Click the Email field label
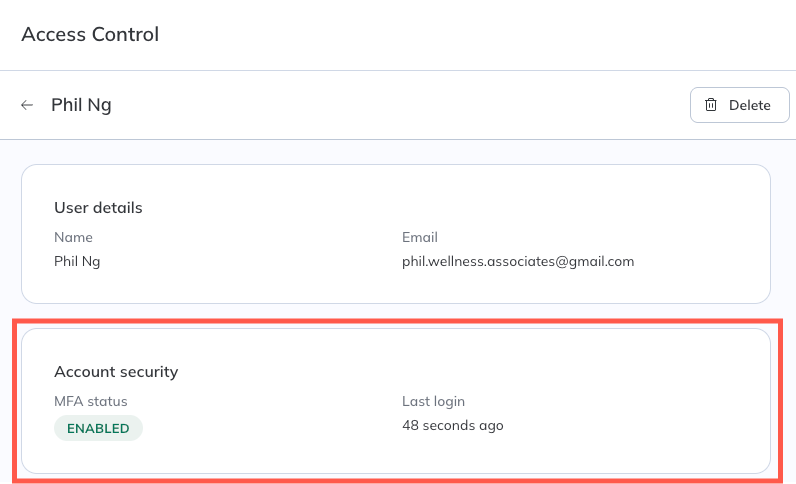Image resolution: width=796 pixels, height=484 pixels. (420, 237)
